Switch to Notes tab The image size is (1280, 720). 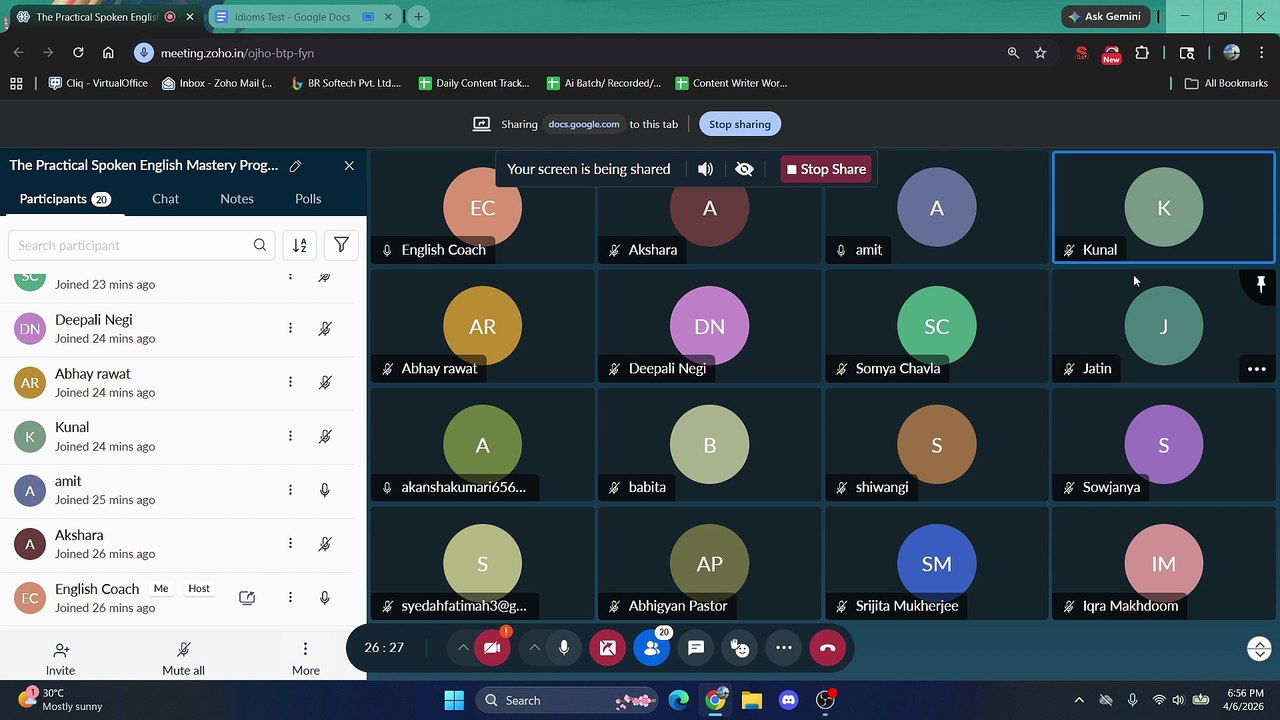pos(237,199)
